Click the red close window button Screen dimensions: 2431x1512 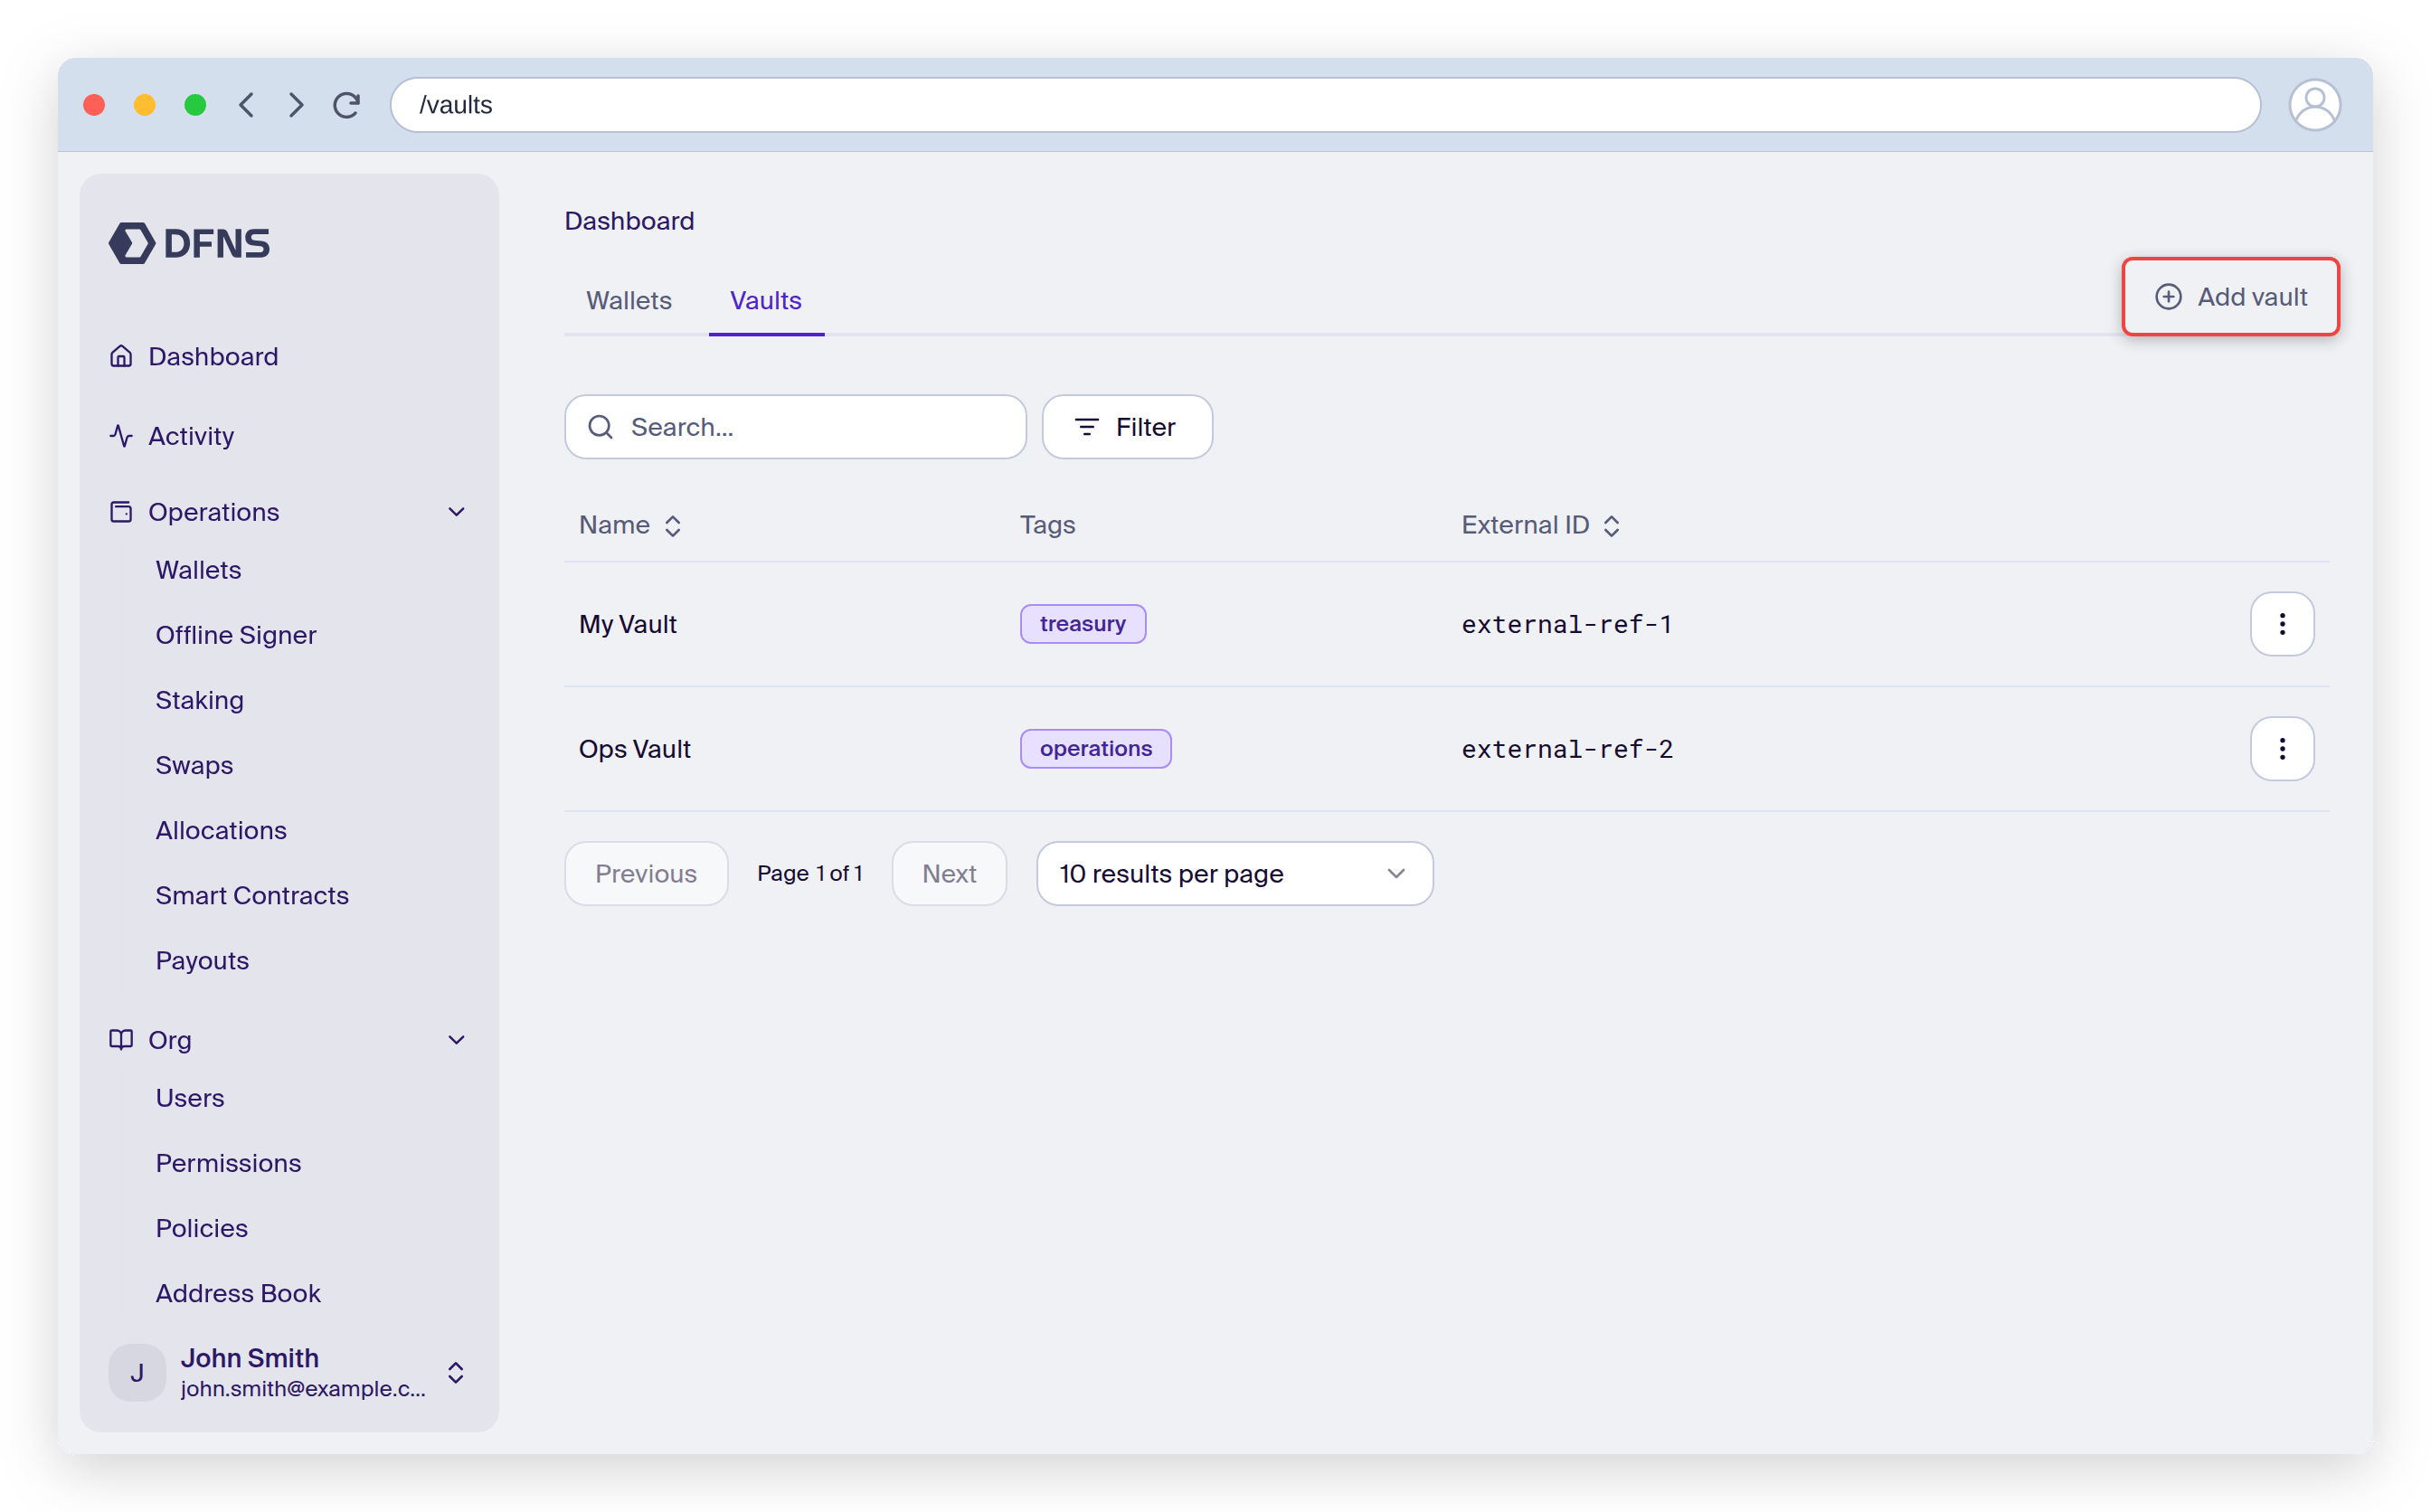coord(94,105)
